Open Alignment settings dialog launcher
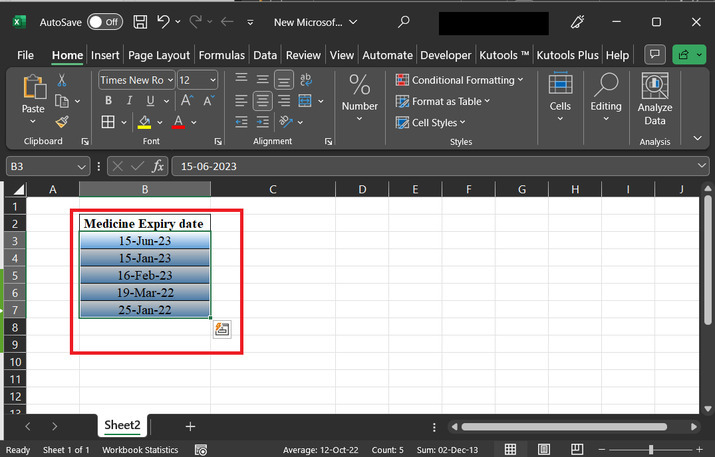Screen dimensions: 715x457 pos(328,142)
